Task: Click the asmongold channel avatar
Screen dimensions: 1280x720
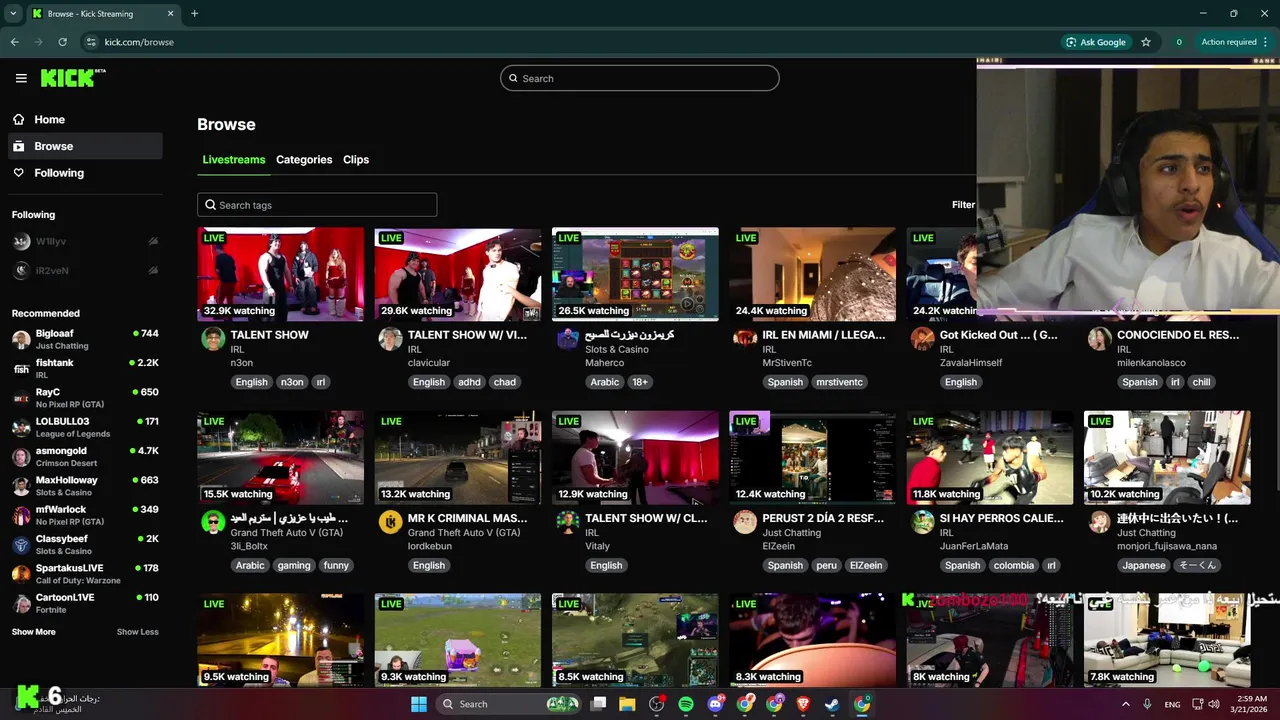Action: pyautogui.click(x=21, y=457)
